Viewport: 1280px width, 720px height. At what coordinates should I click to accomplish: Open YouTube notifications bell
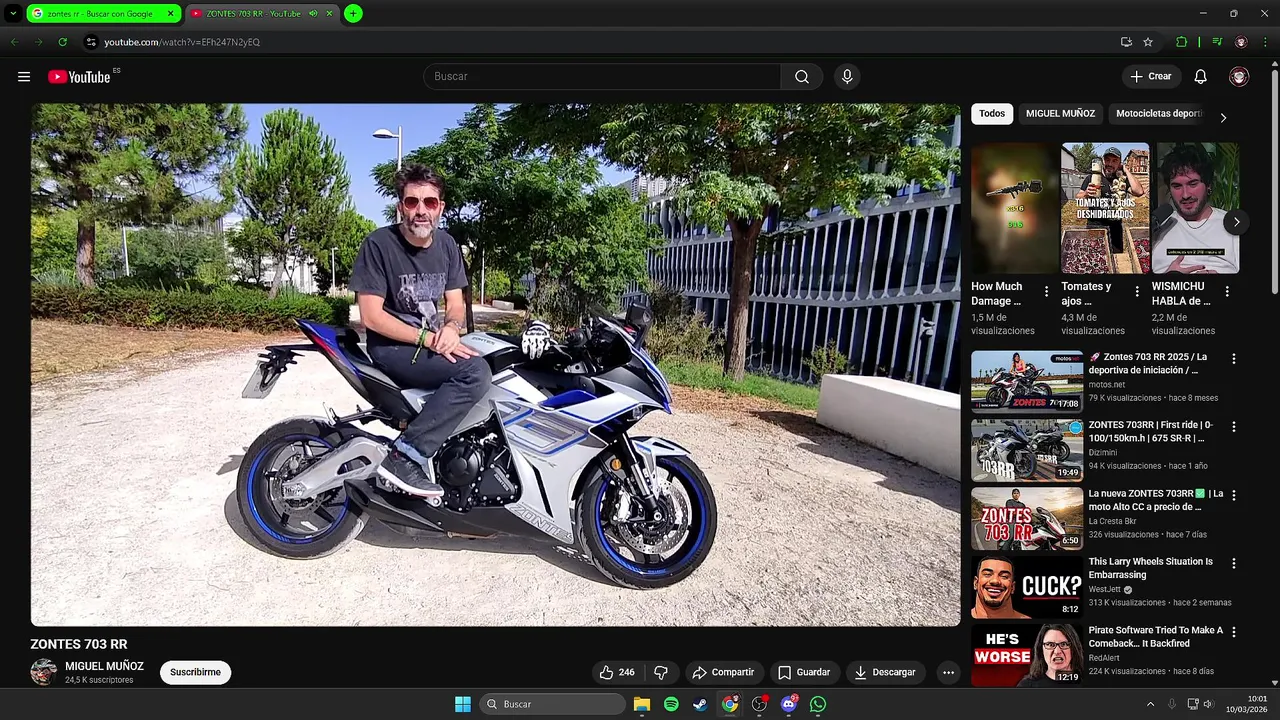click(1201, 77)
